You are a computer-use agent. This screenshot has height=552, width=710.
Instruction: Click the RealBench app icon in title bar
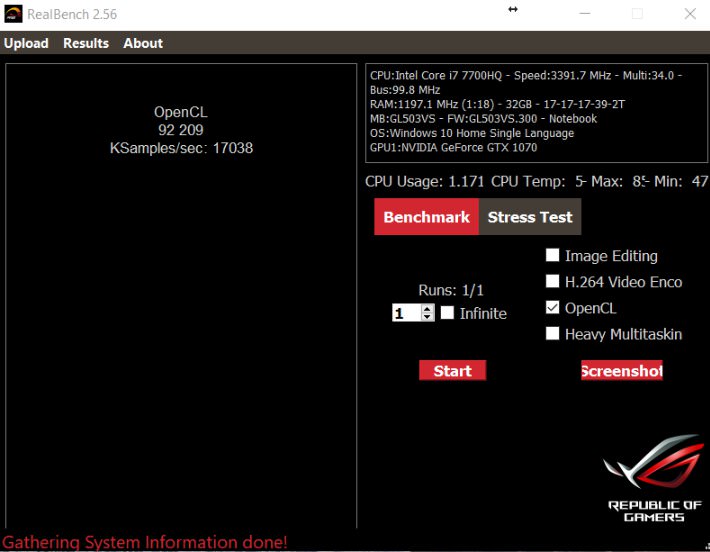click(13, 14)
